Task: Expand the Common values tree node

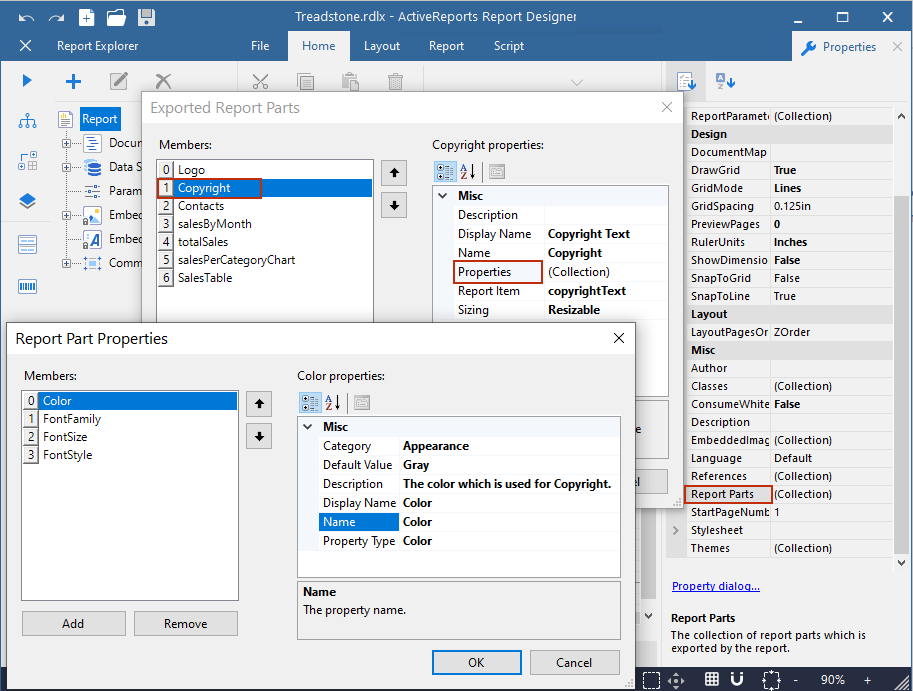Action: [x=66, y=263]
